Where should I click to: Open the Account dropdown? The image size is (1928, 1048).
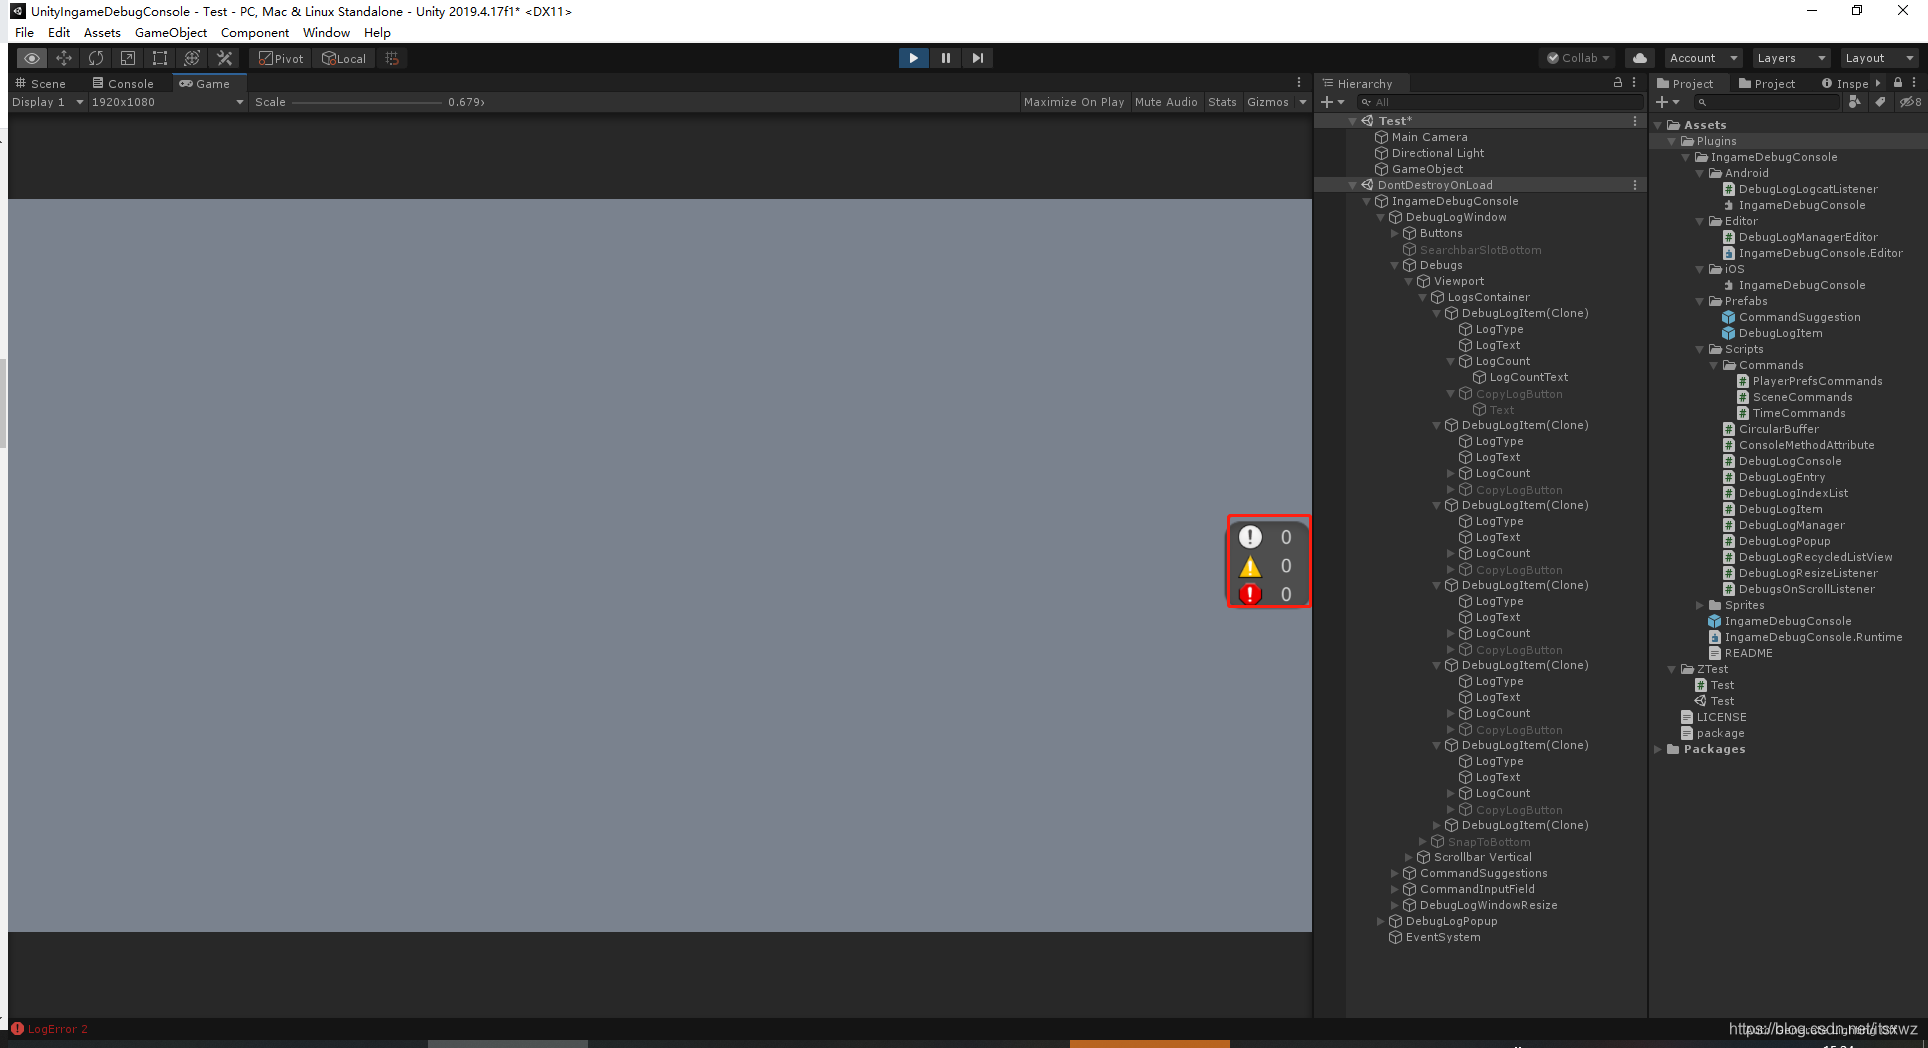pyautogui.click(x=1704, y=58)
